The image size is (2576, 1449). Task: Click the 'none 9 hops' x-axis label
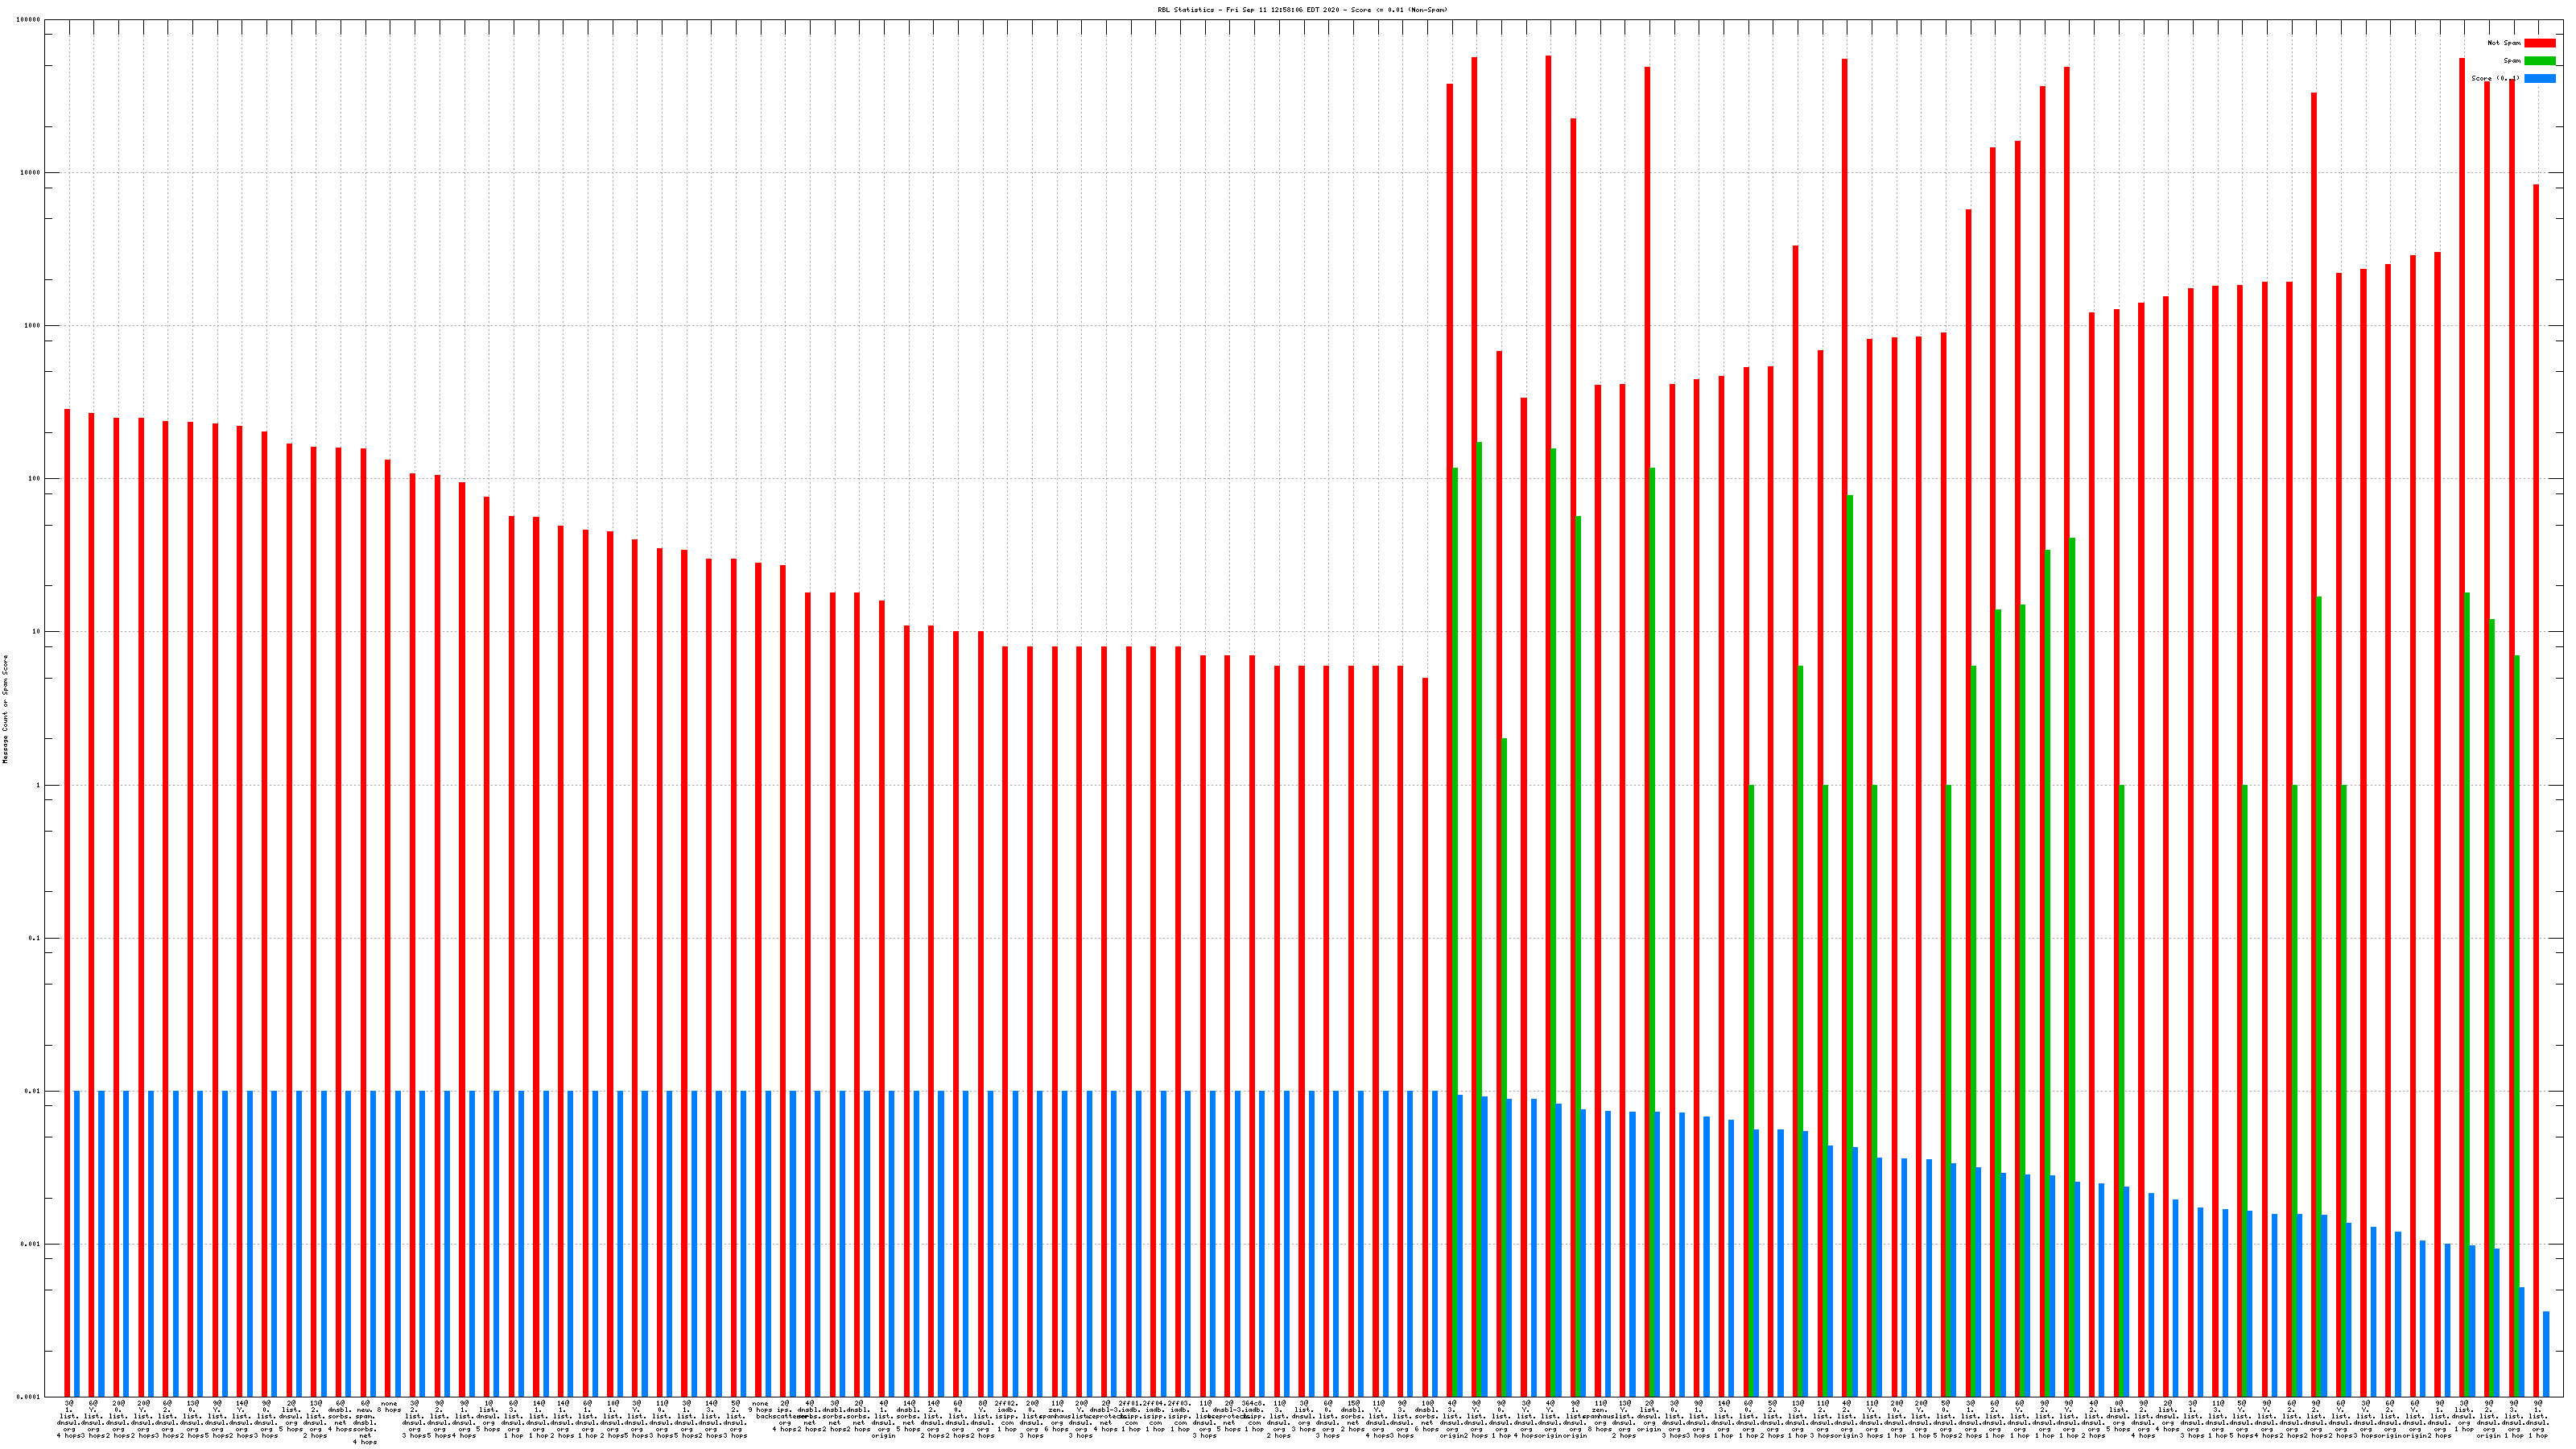tap(760, 1406)
